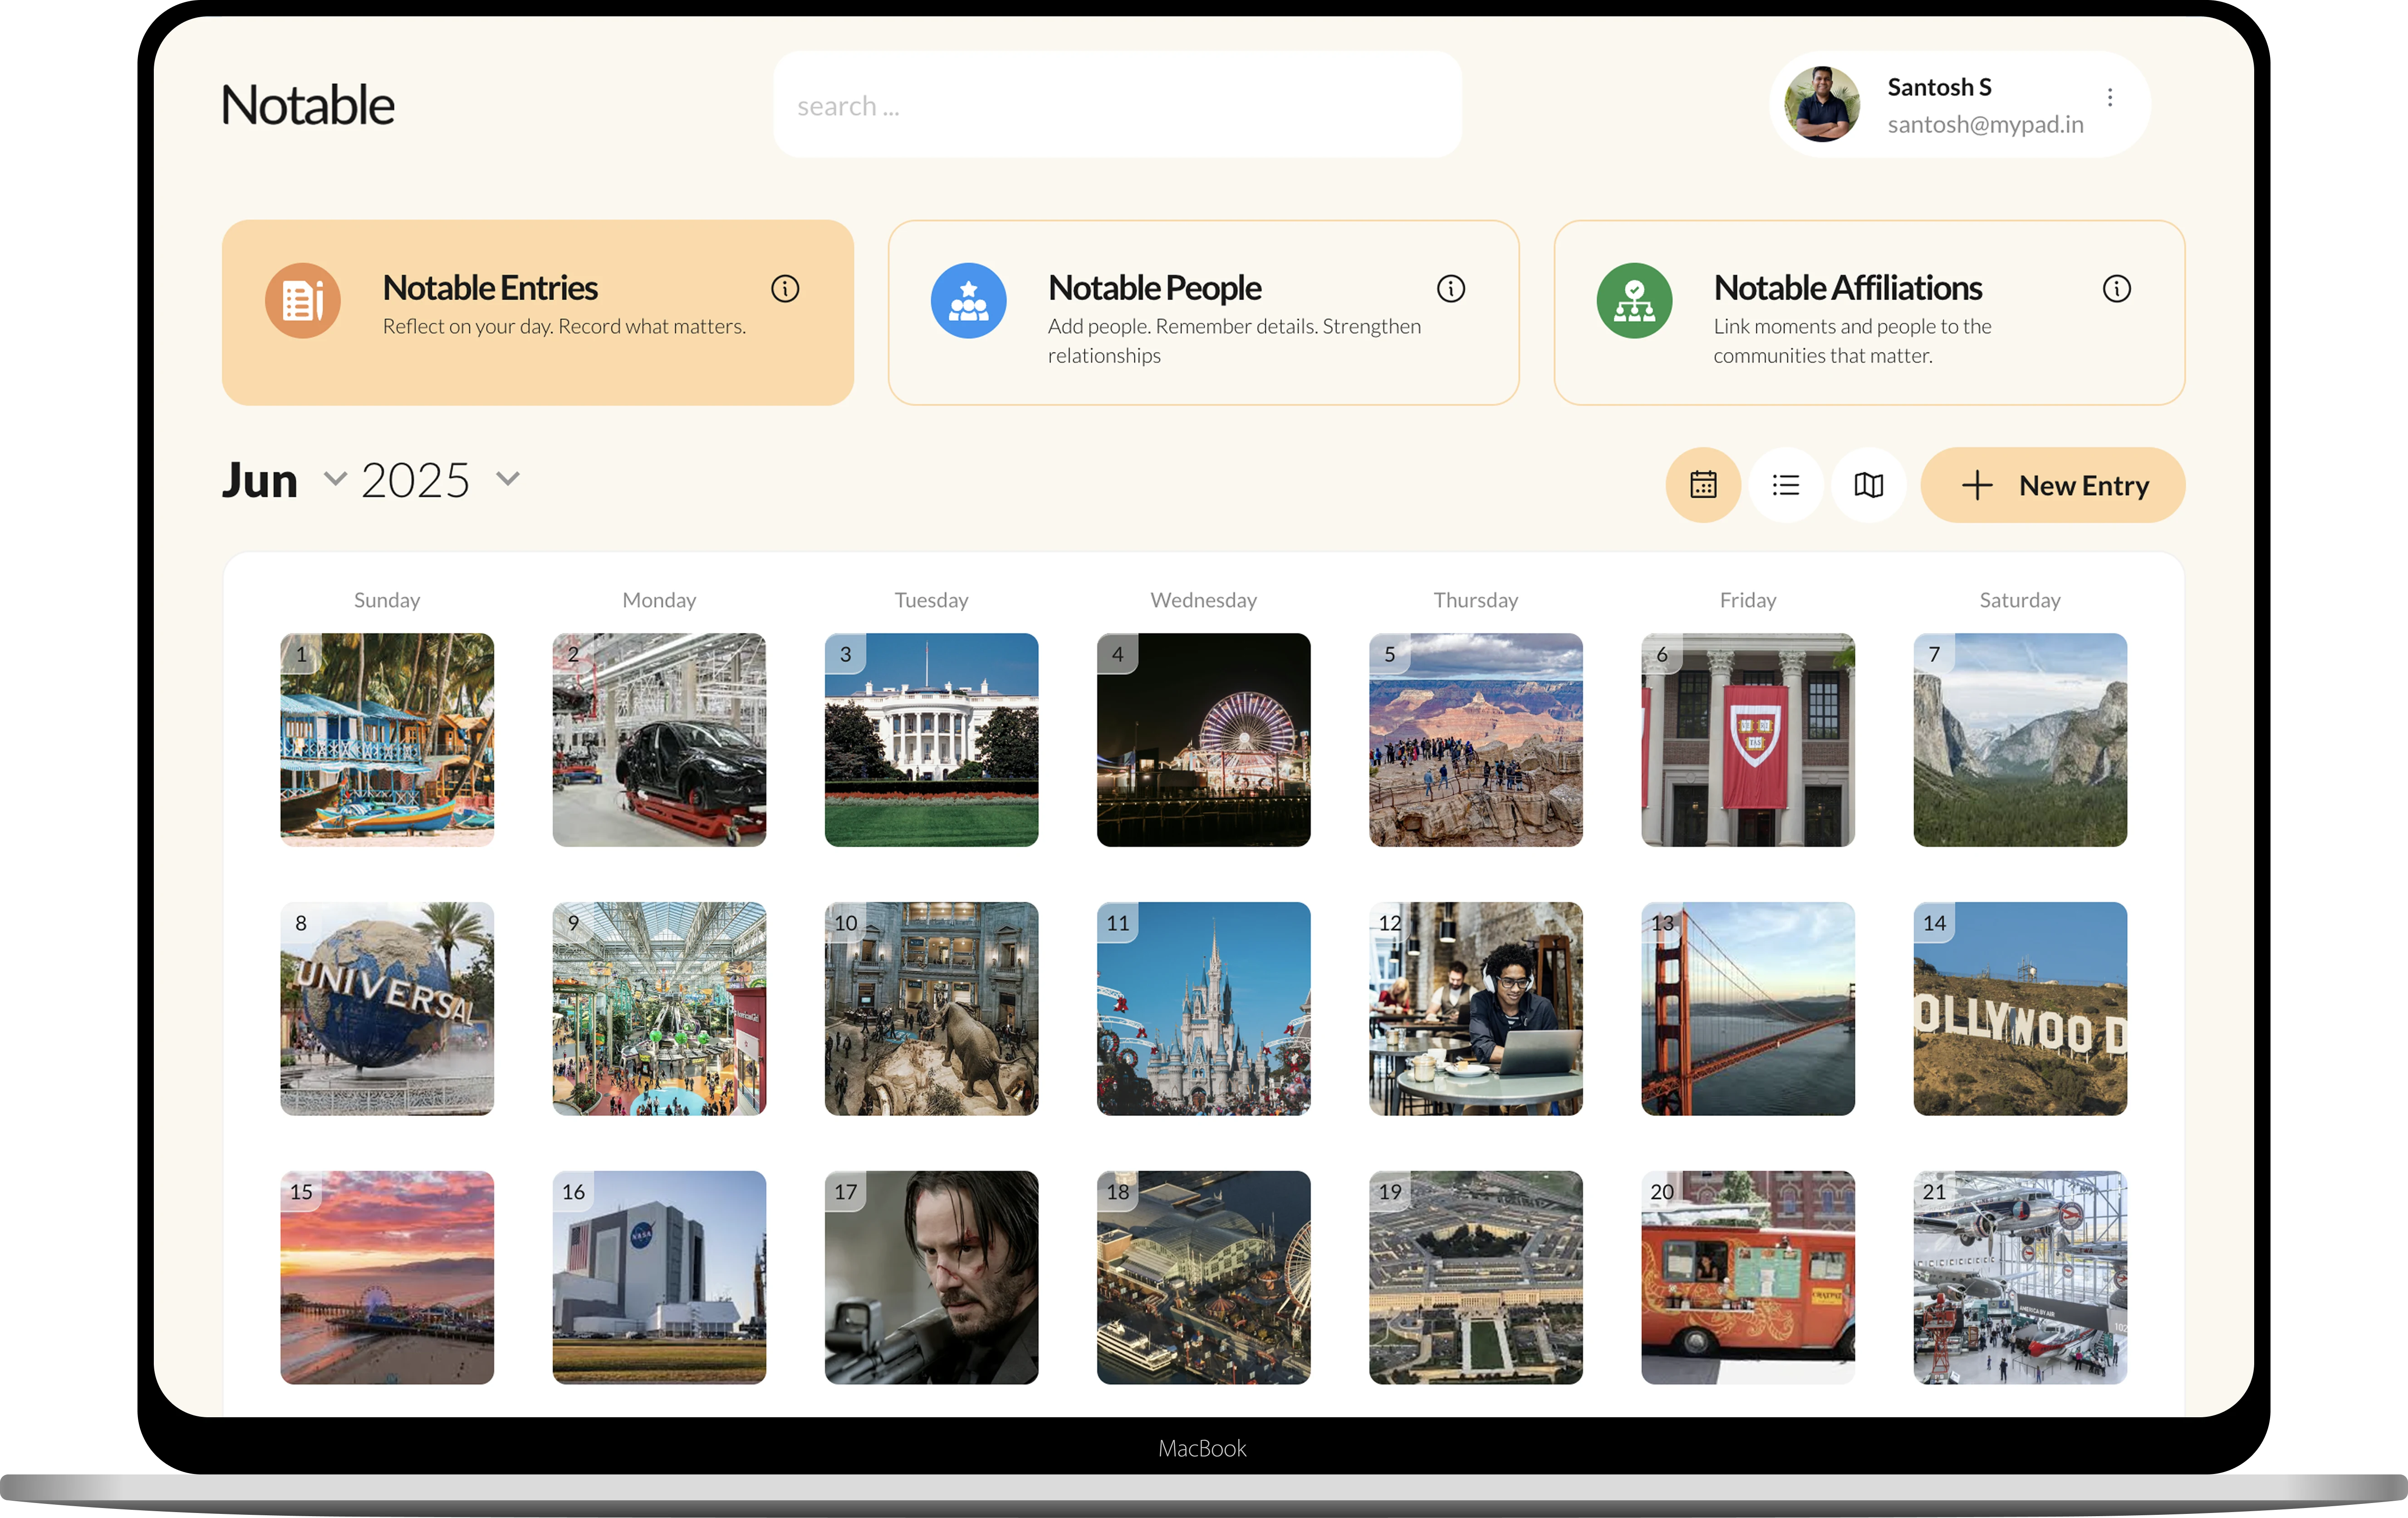Image resolution: width=2408 pixels, height=1518 pixels.
Task: Click the Notable Affiliations hierarchy icon
Action: [x=1634, y=301]
